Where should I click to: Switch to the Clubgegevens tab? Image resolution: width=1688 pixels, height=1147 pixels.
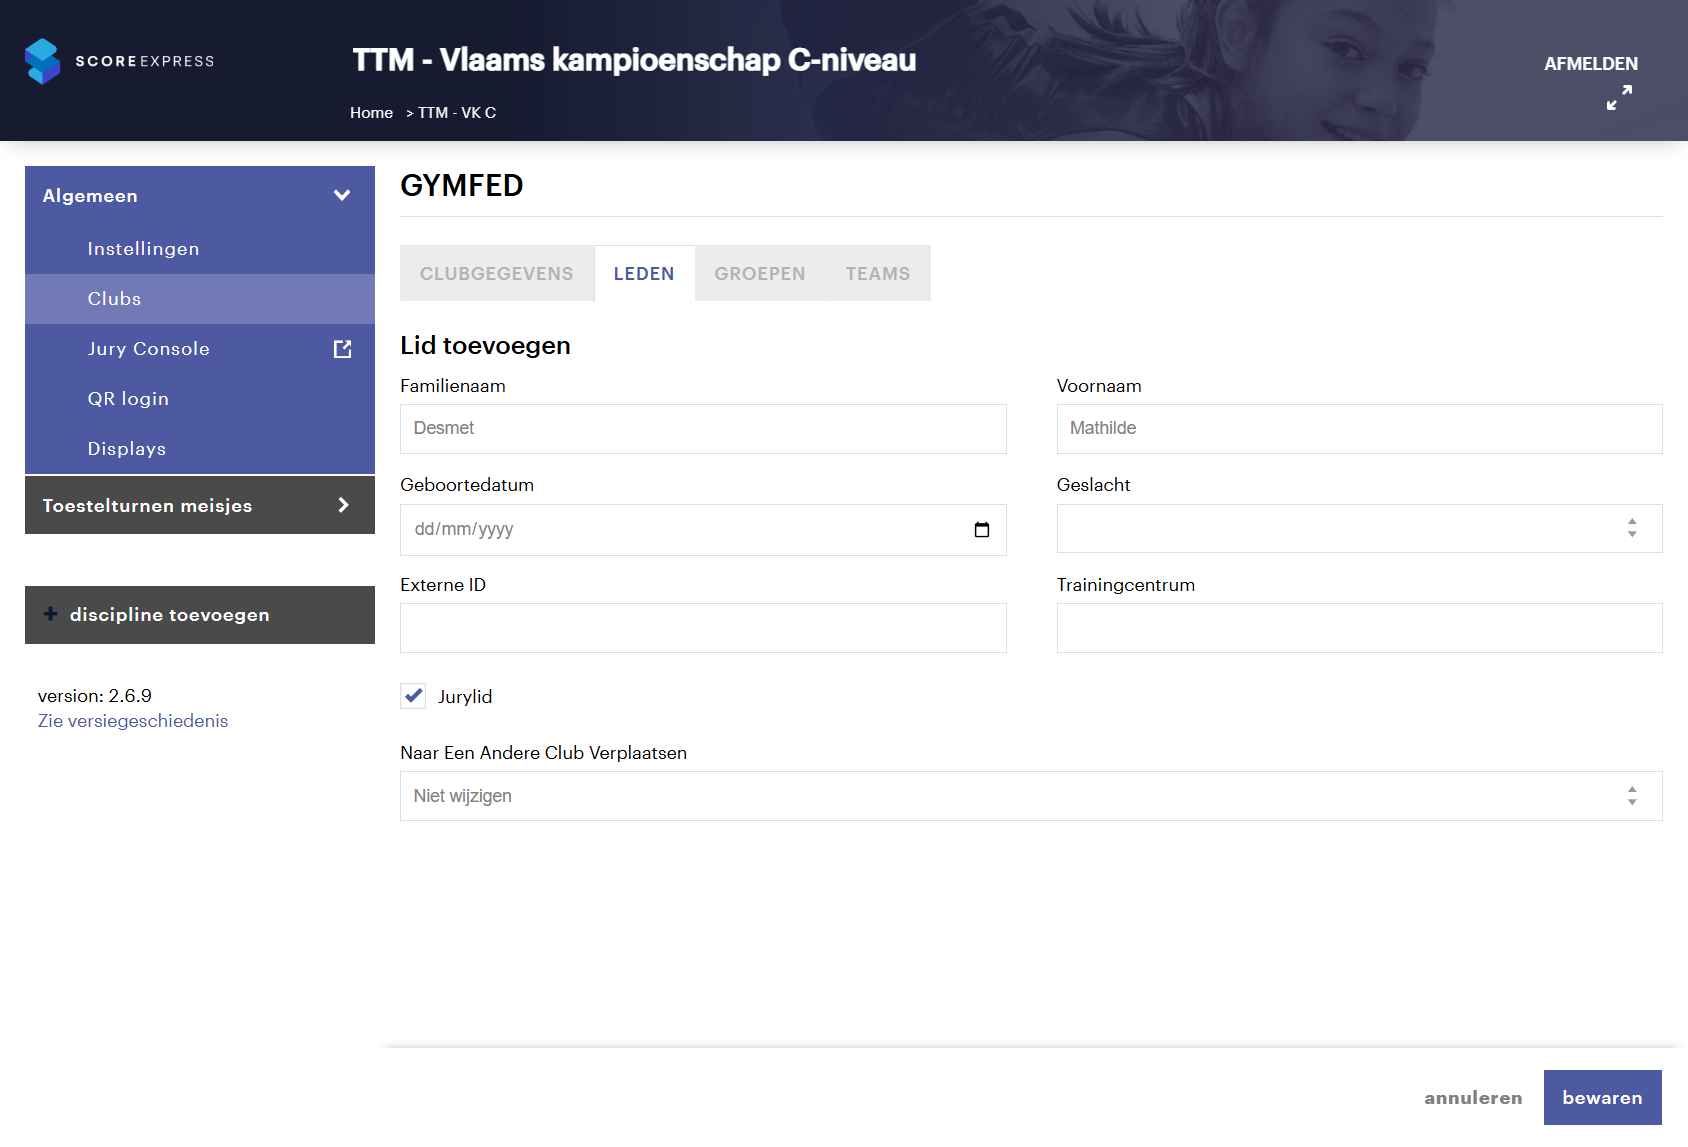click(496, 274)
